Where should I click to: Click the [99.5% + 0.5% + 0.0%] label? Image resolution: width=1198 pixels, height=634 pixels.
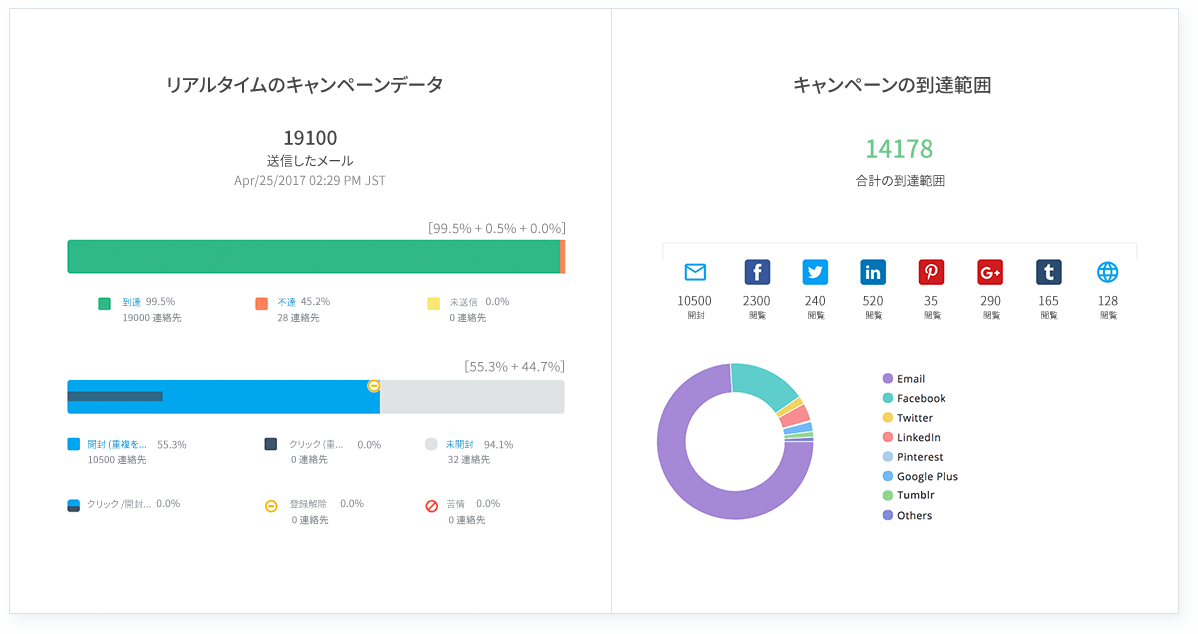497,228
